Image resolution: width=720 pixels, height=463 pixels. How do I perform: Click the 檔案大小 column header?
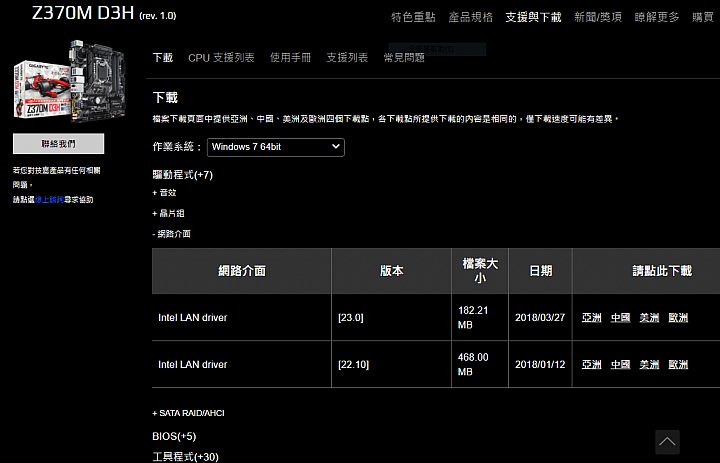(480, 271)
